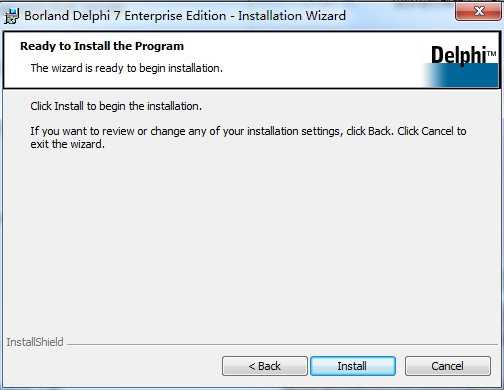The image size is (504, 390).
Task: Click the paragraph about reviewing installation settings
Action: click(248, 138)
